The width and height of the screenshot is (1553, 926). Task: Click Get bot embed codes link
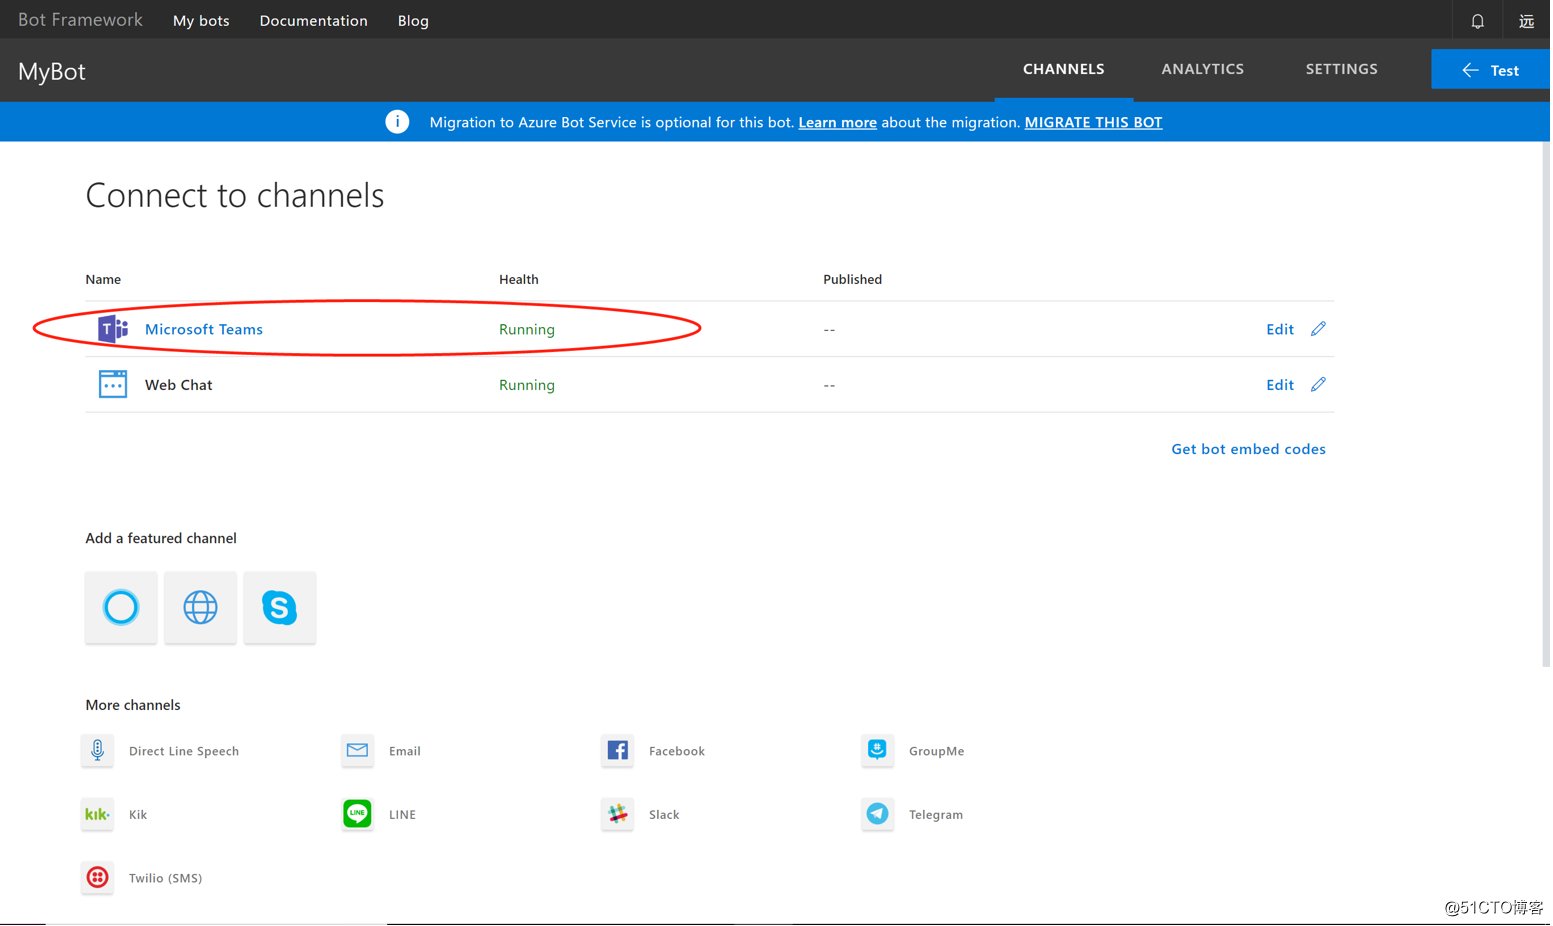point(1251,450)
